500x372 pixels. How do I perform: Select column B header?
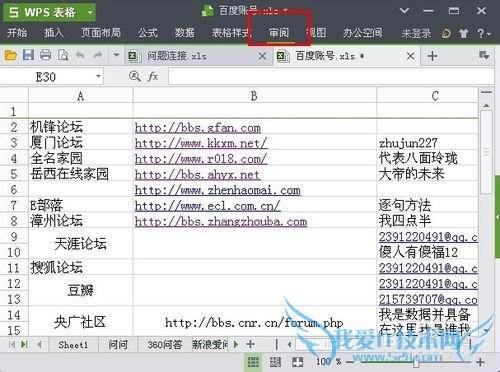[254, 96]
